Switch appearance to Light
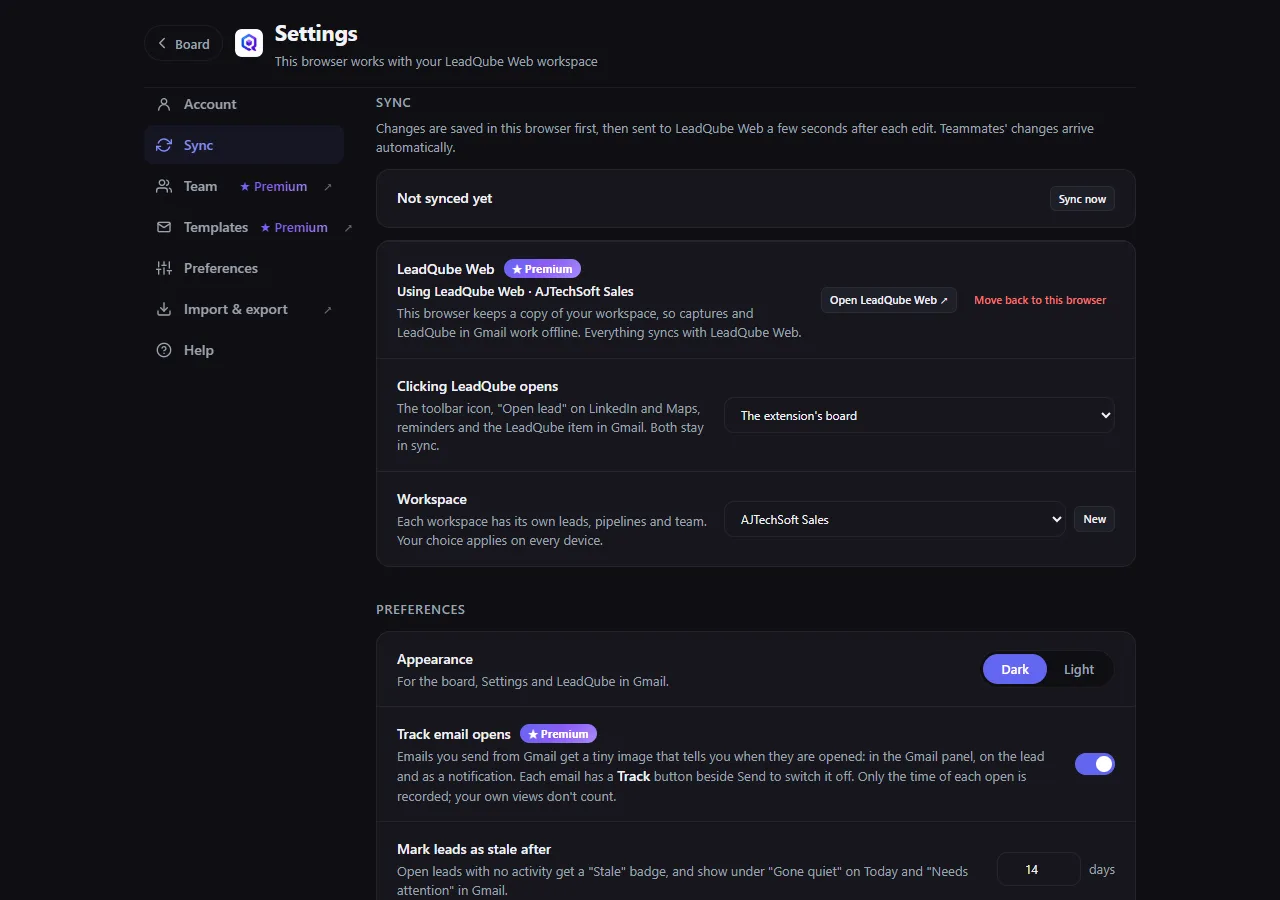The width and height of the screenshot is (1280, 900). 1079,669
